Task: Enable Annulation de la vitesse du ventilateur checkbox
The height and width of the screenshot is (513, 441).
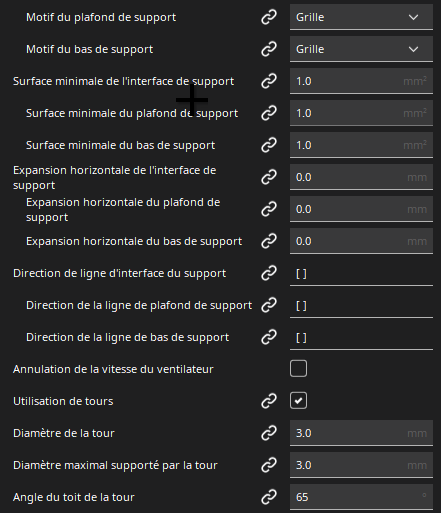Action: 298,369
